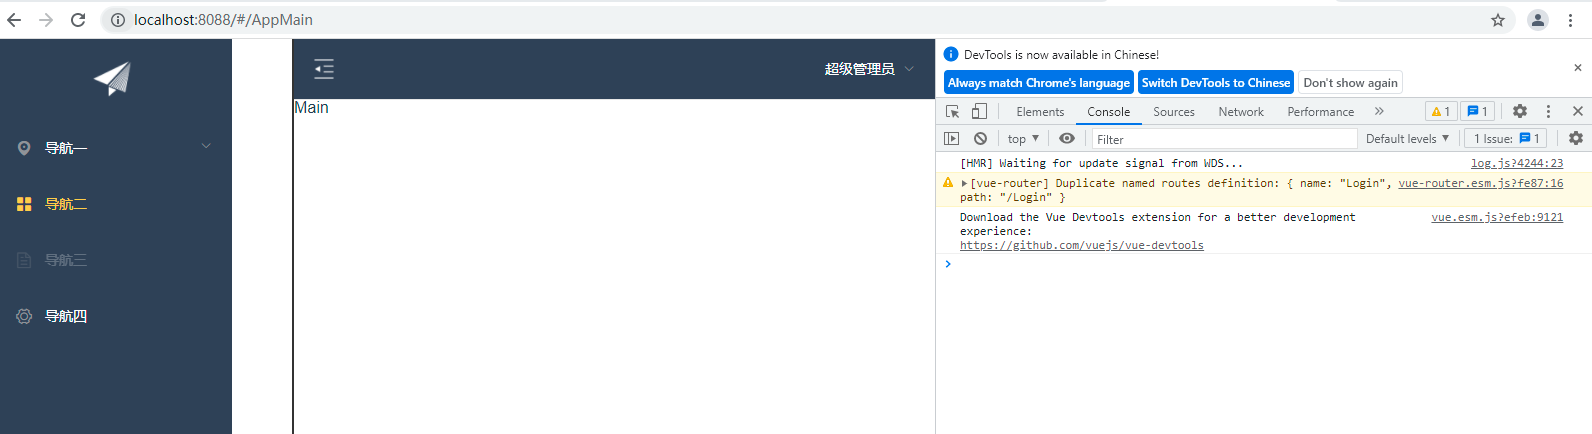Click the browser forward arrow

46,20
